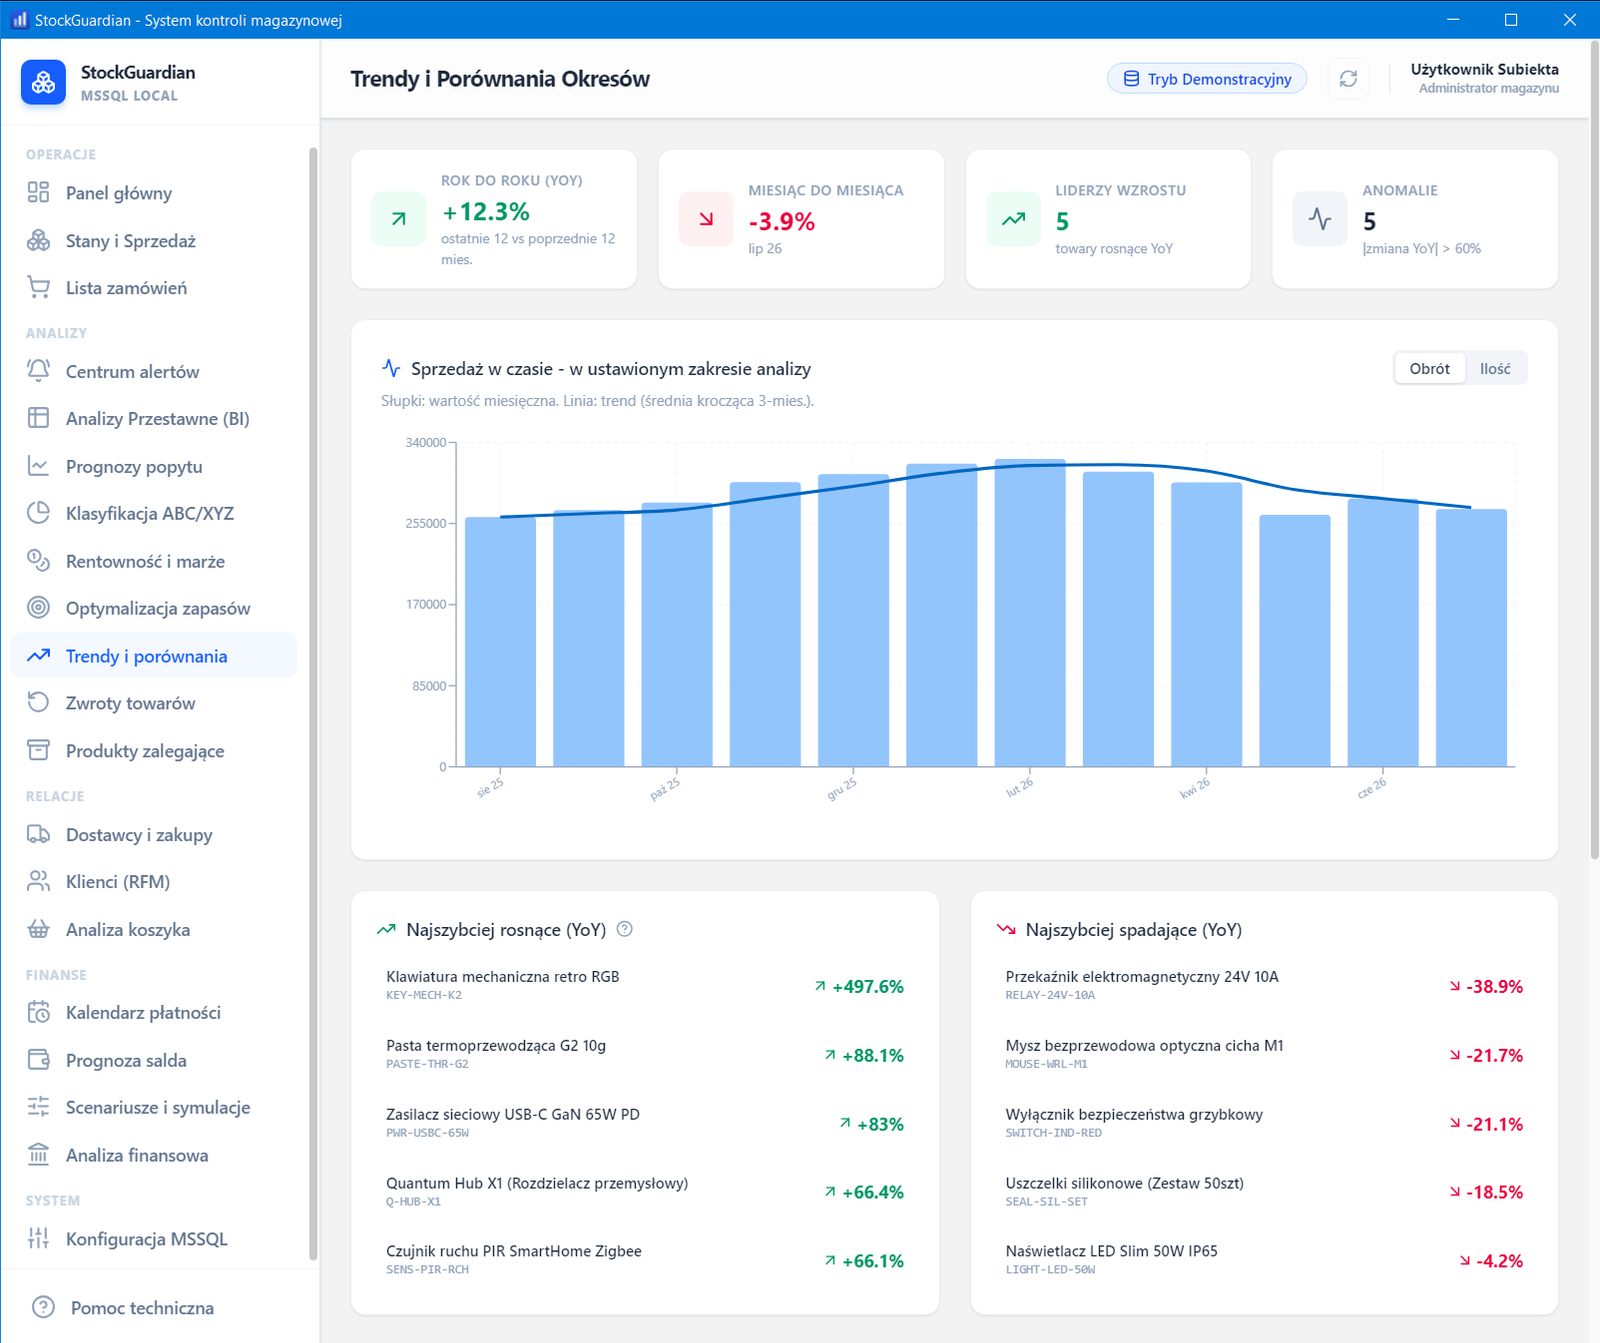1600x1343 pixels.
Task: Navigate to Centrum alertów
Action: point(154,371)
